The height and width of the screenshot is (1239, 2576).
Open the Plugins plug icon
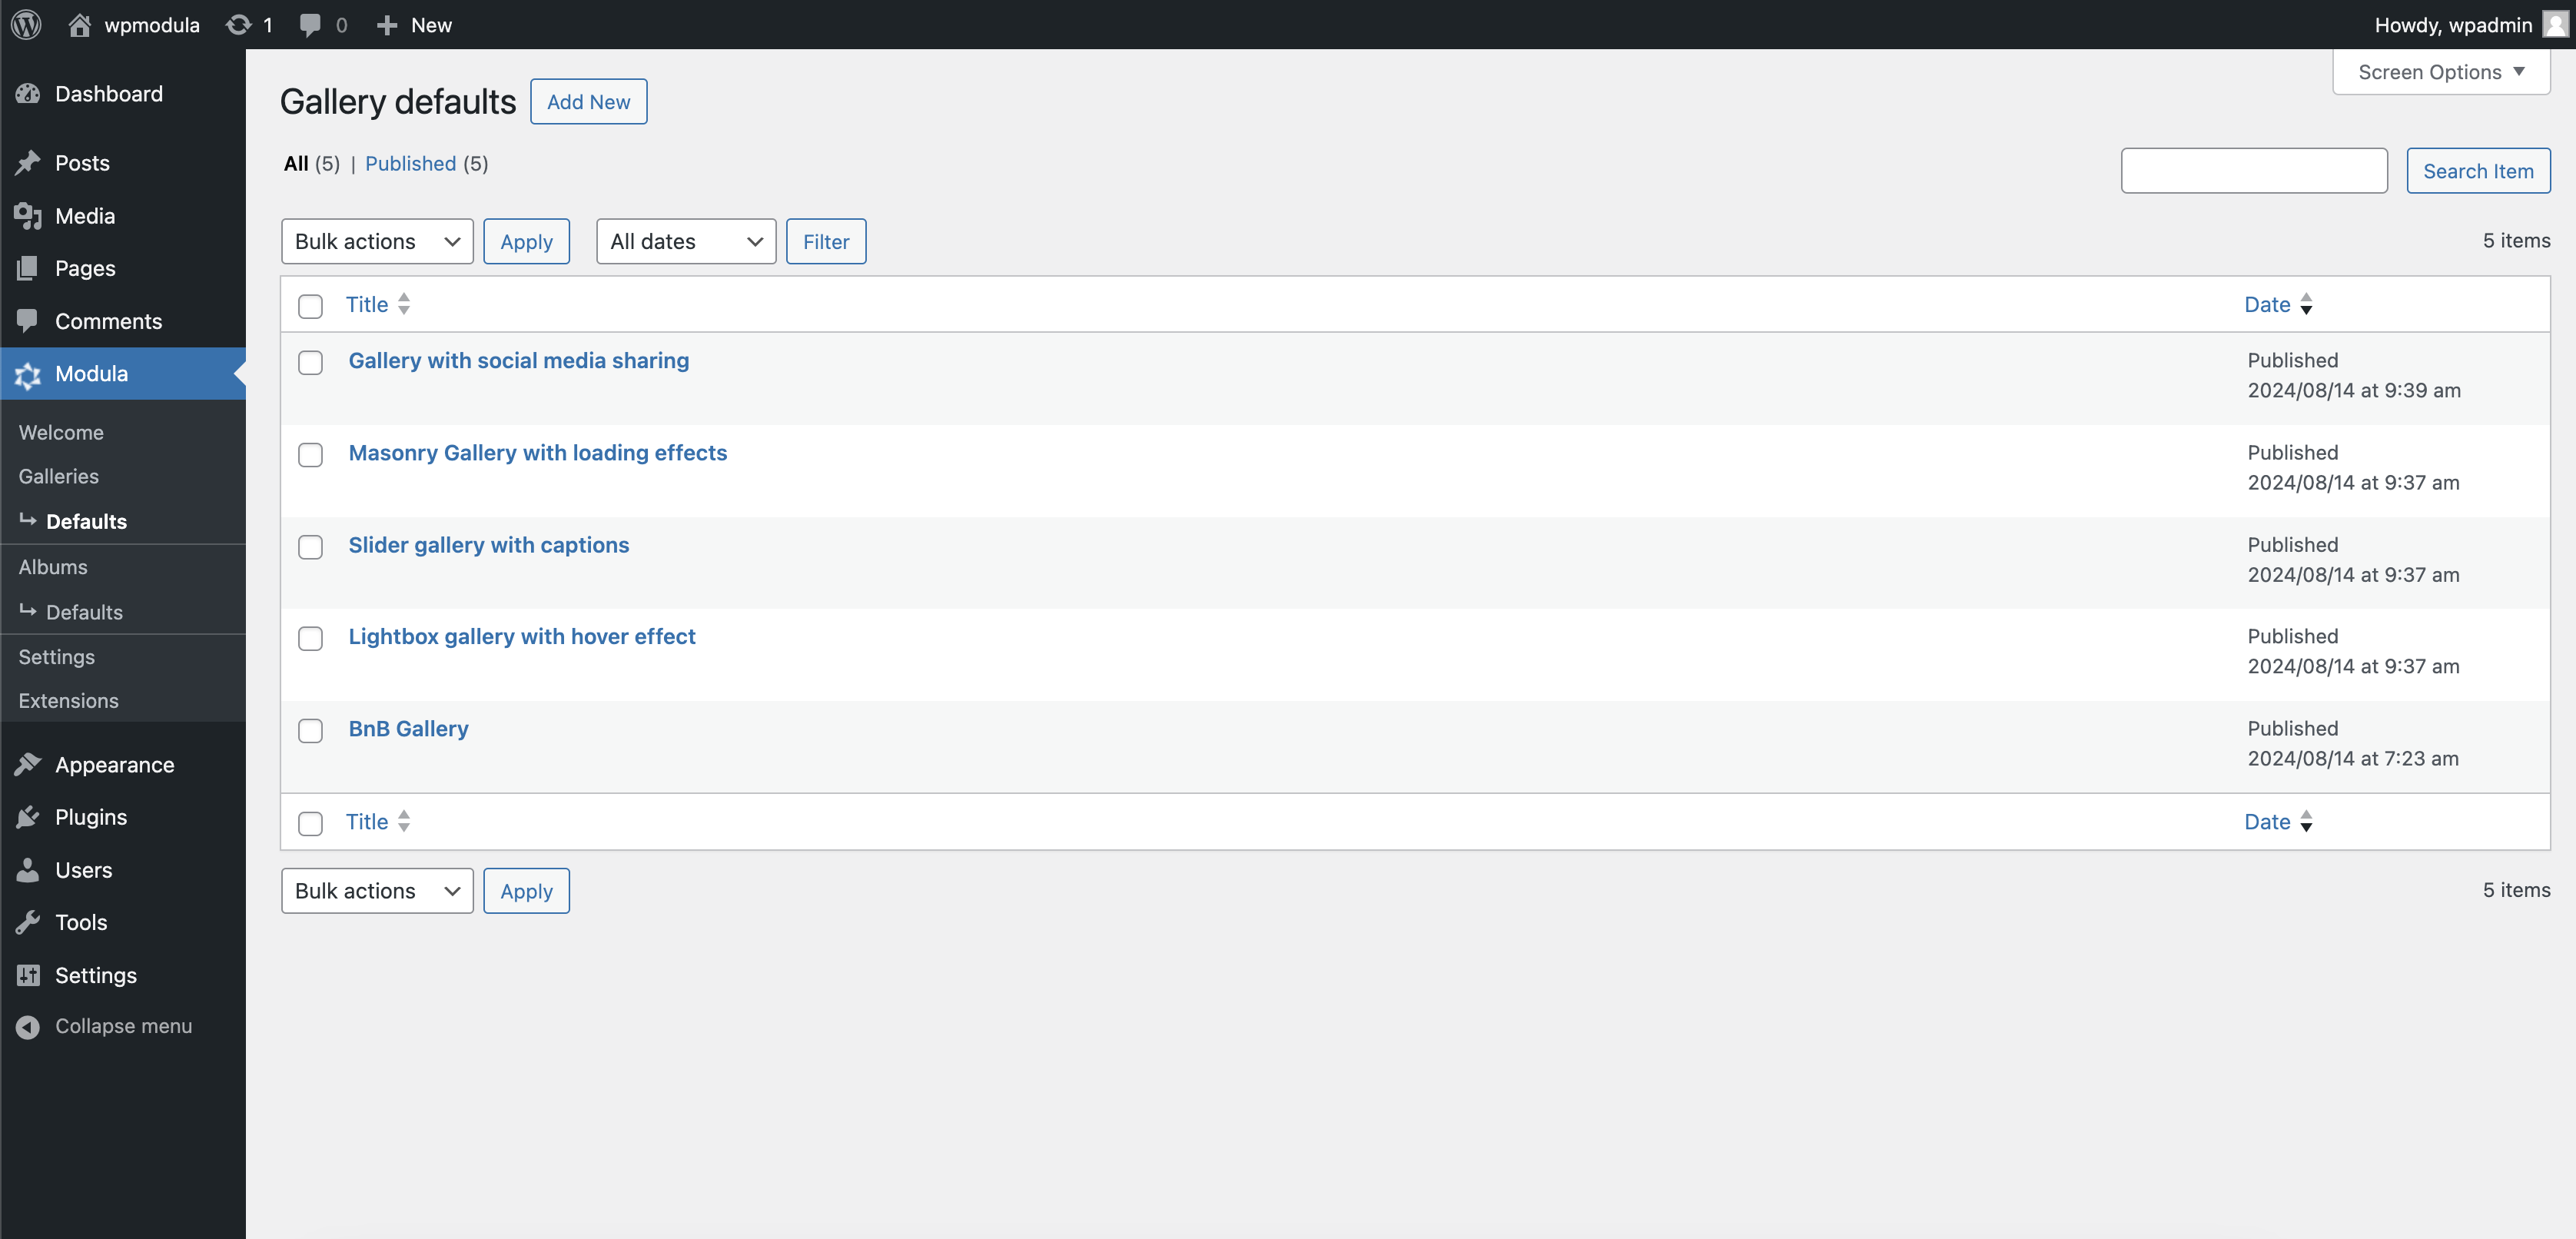coord(28,817)
